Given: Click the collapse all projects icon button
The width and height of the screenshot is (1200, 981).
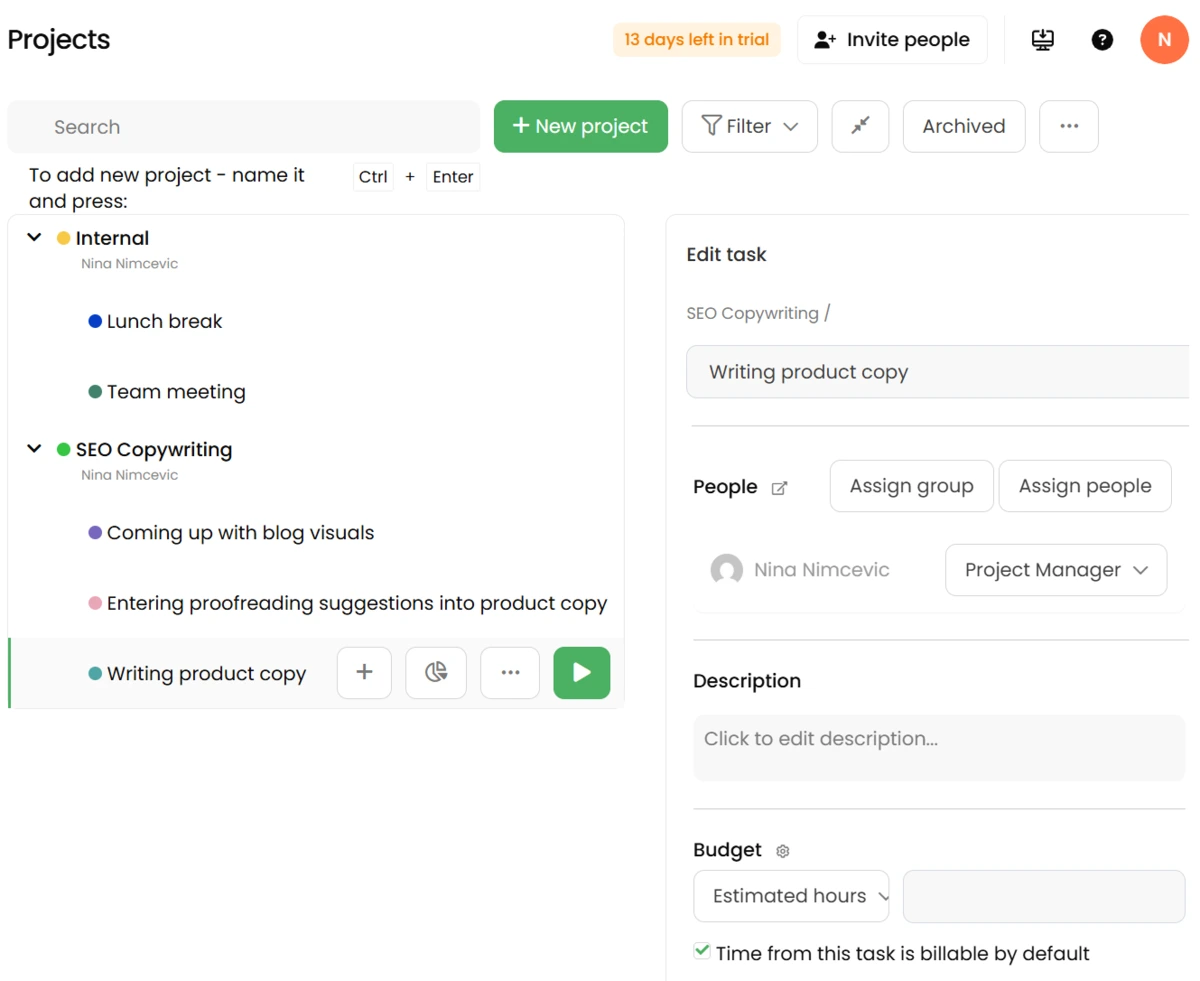Looking at the screenshot, I should point(860,126).
